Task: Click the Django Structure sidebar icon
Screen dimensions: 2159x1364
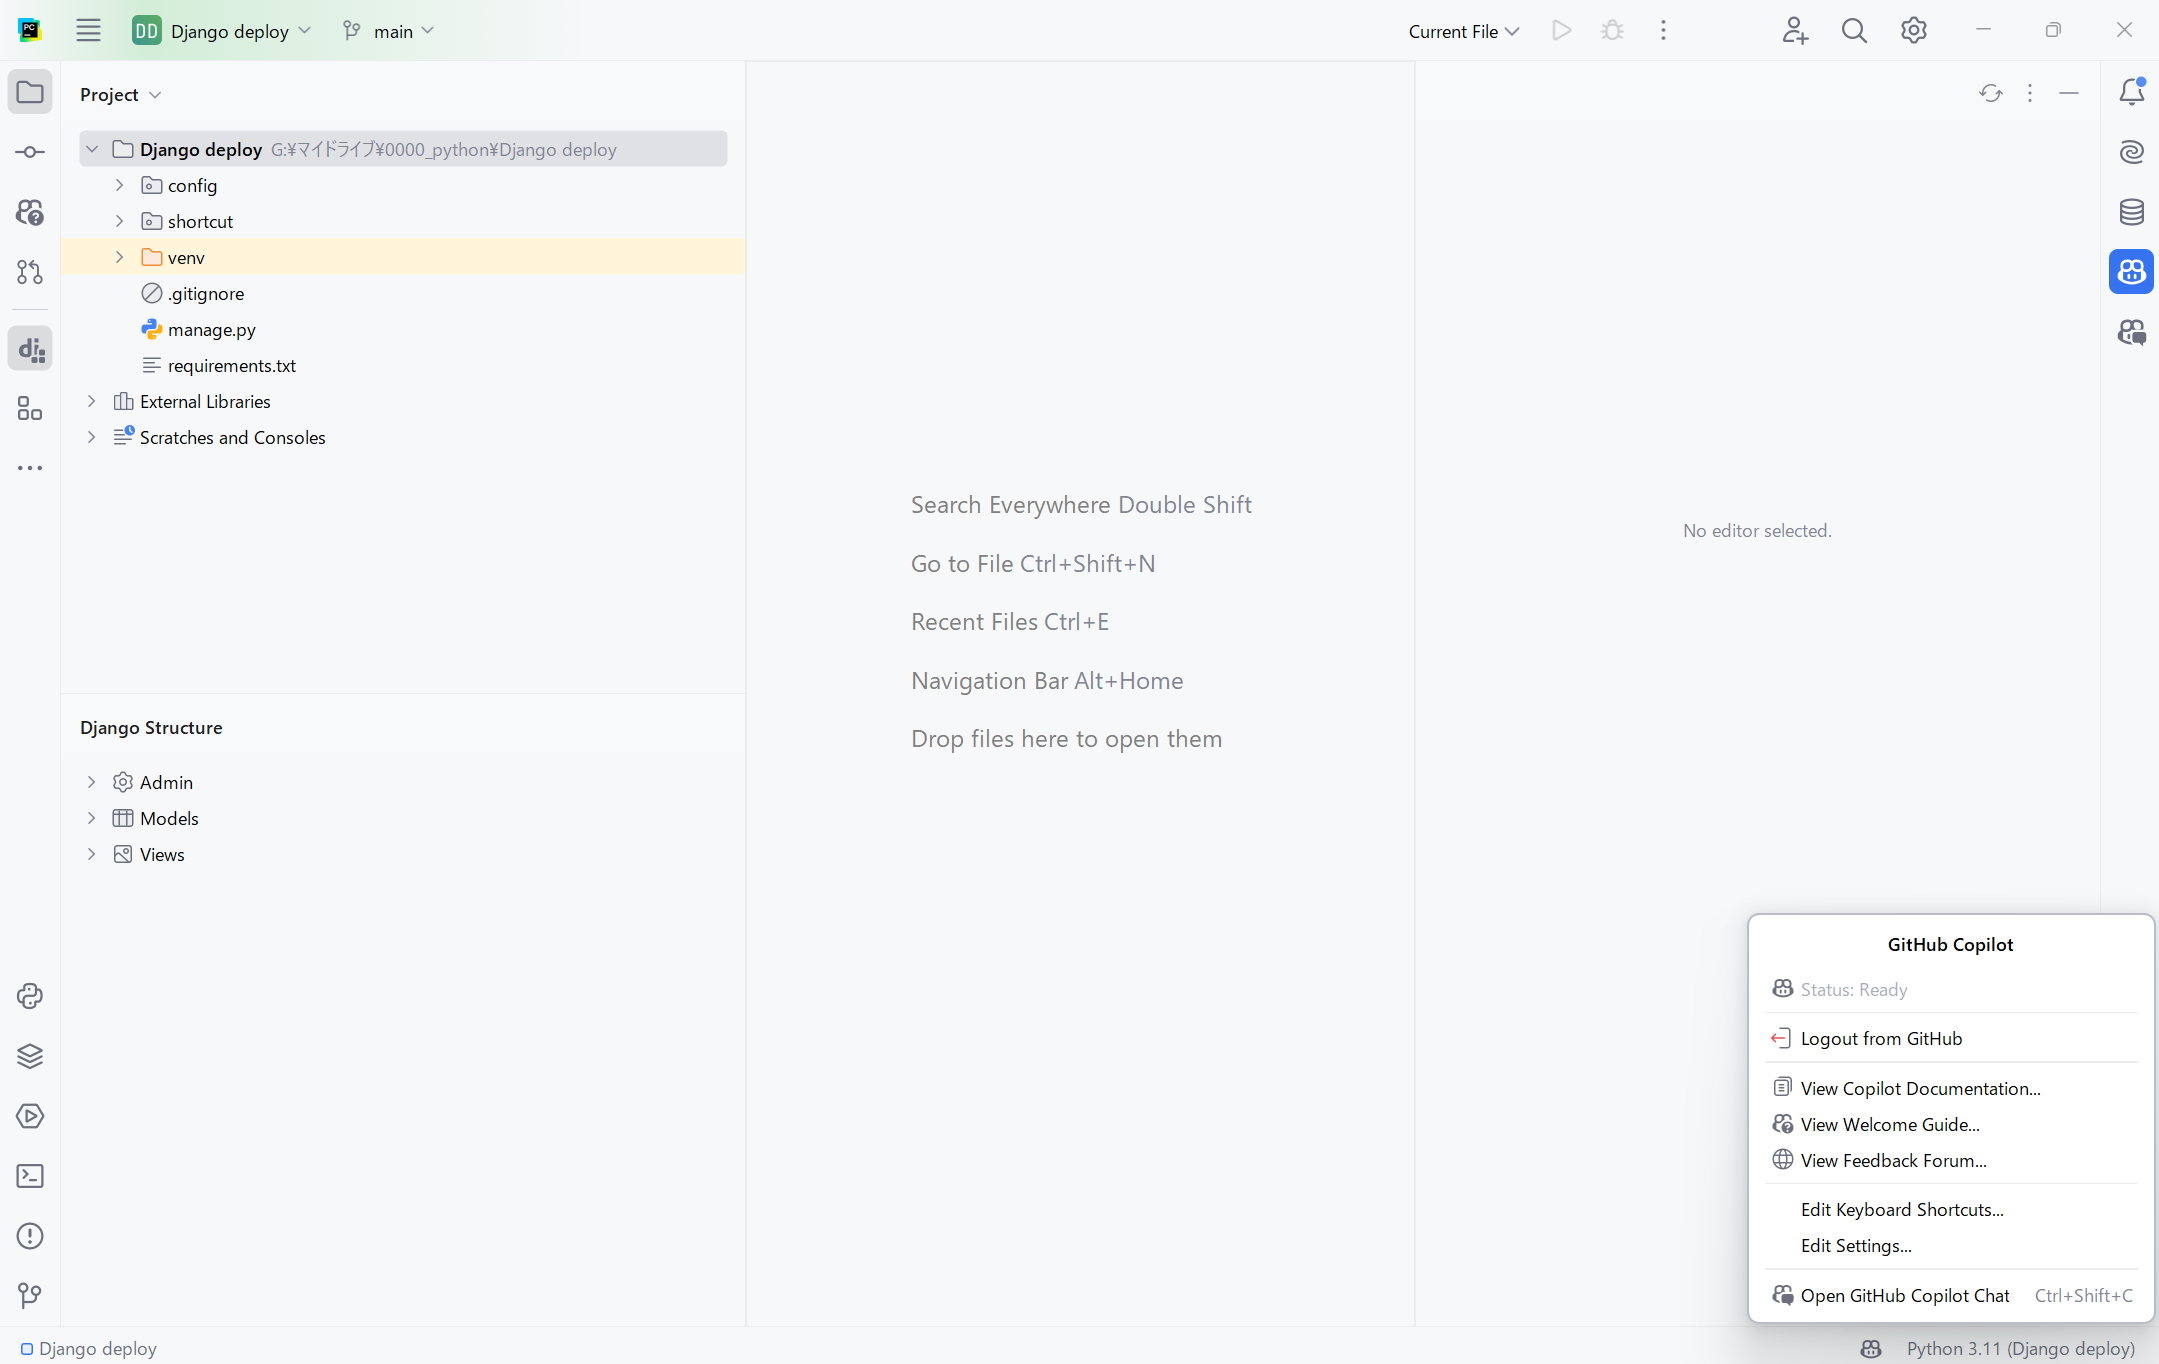Action: (x=30, y=349)
